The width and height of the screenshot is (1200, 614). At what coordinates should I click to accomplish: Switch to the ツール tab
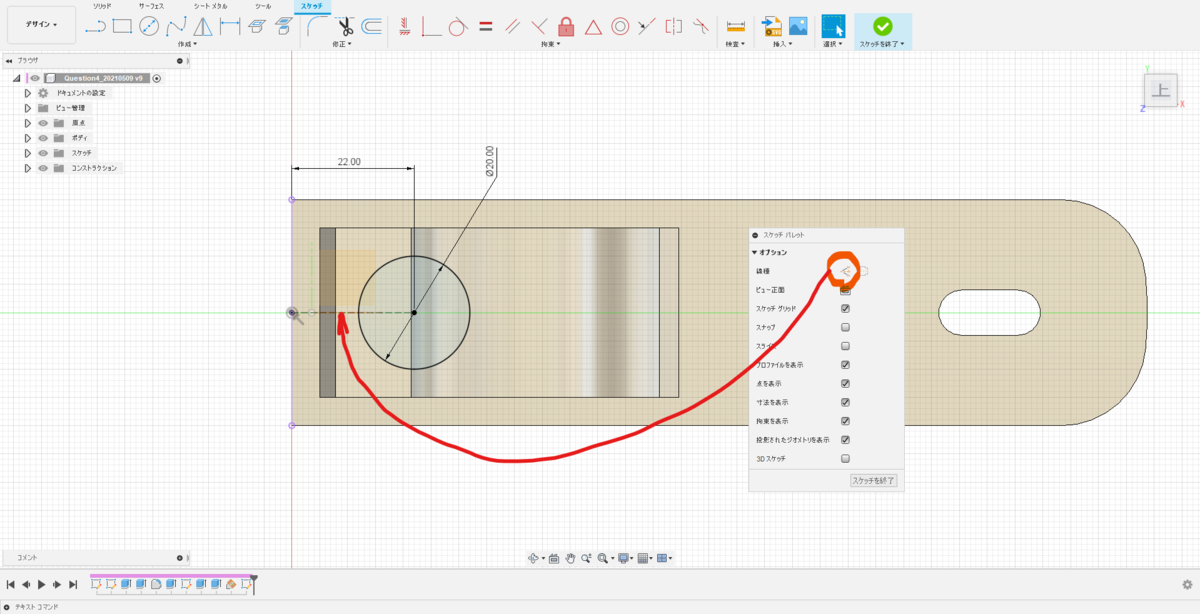(263, 6)
